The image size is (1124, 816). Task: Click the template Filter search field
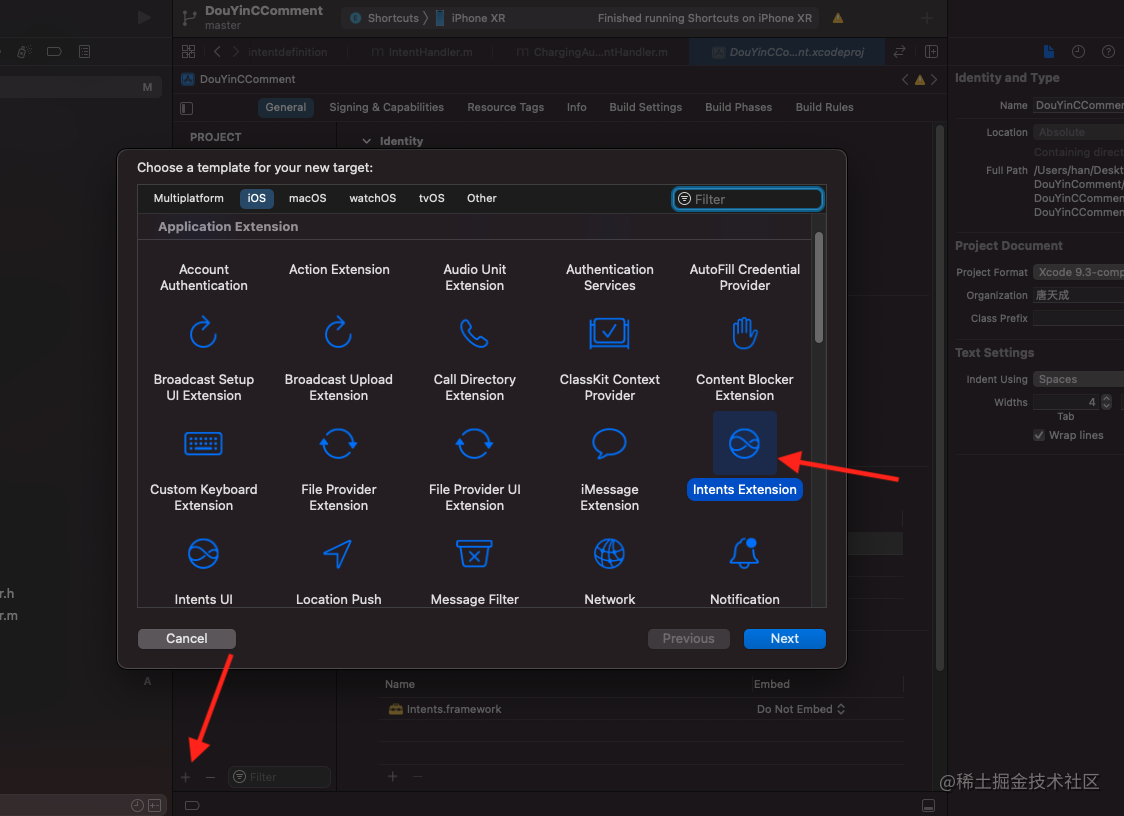click(x=748, y=199)
